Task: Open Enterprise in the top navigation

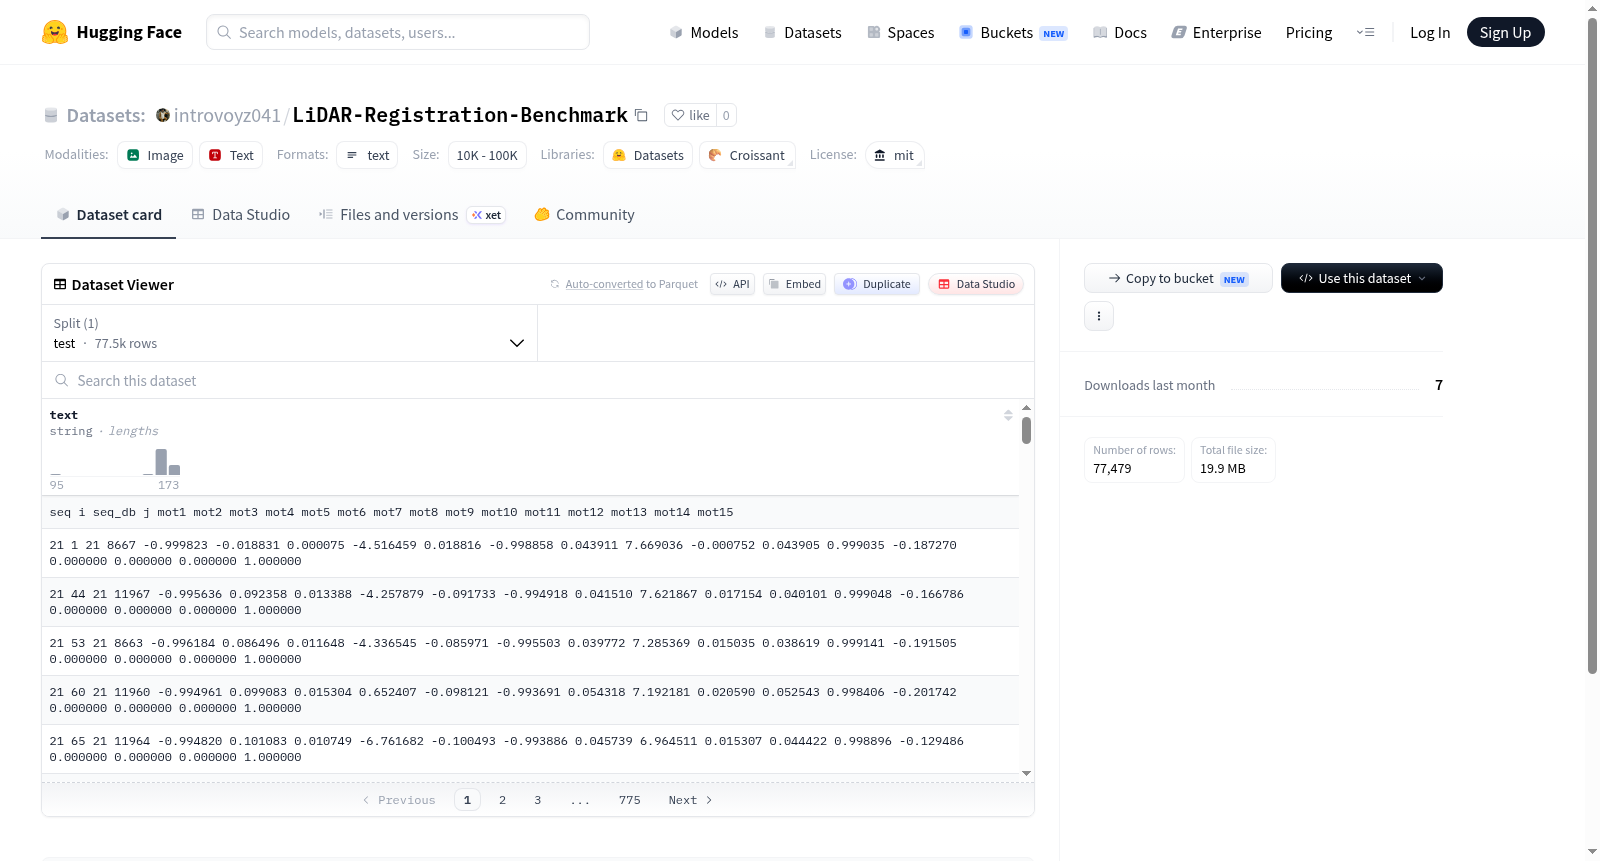Action: pos(1216,32)
